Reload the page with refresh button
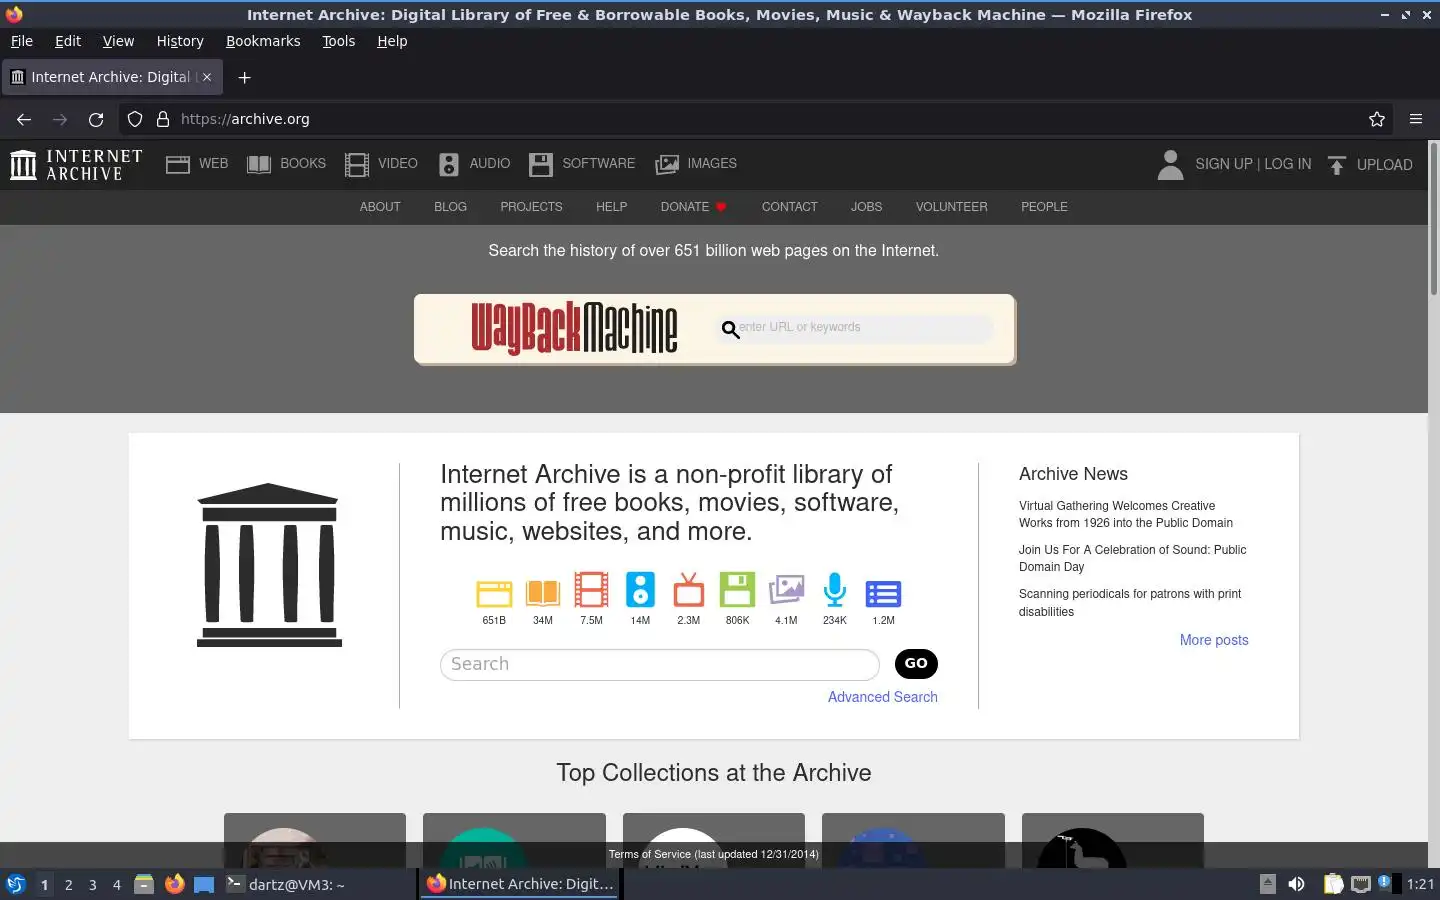1440x900 pixels. pos(96,119)
